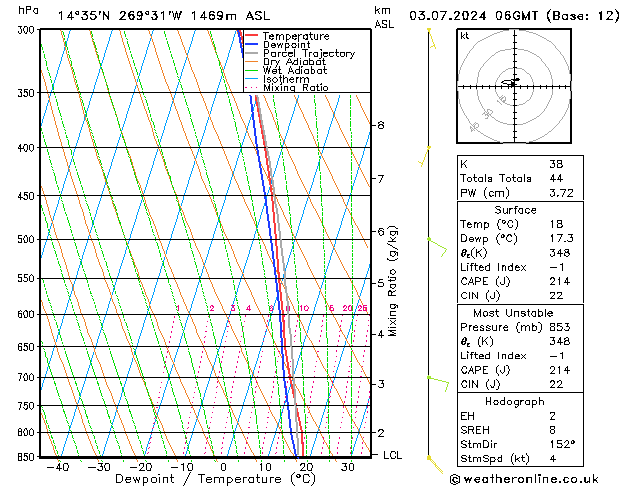The image size is (629, 486).
Task: Select the wind barb at 850 hPa
Action: (434, 462)
